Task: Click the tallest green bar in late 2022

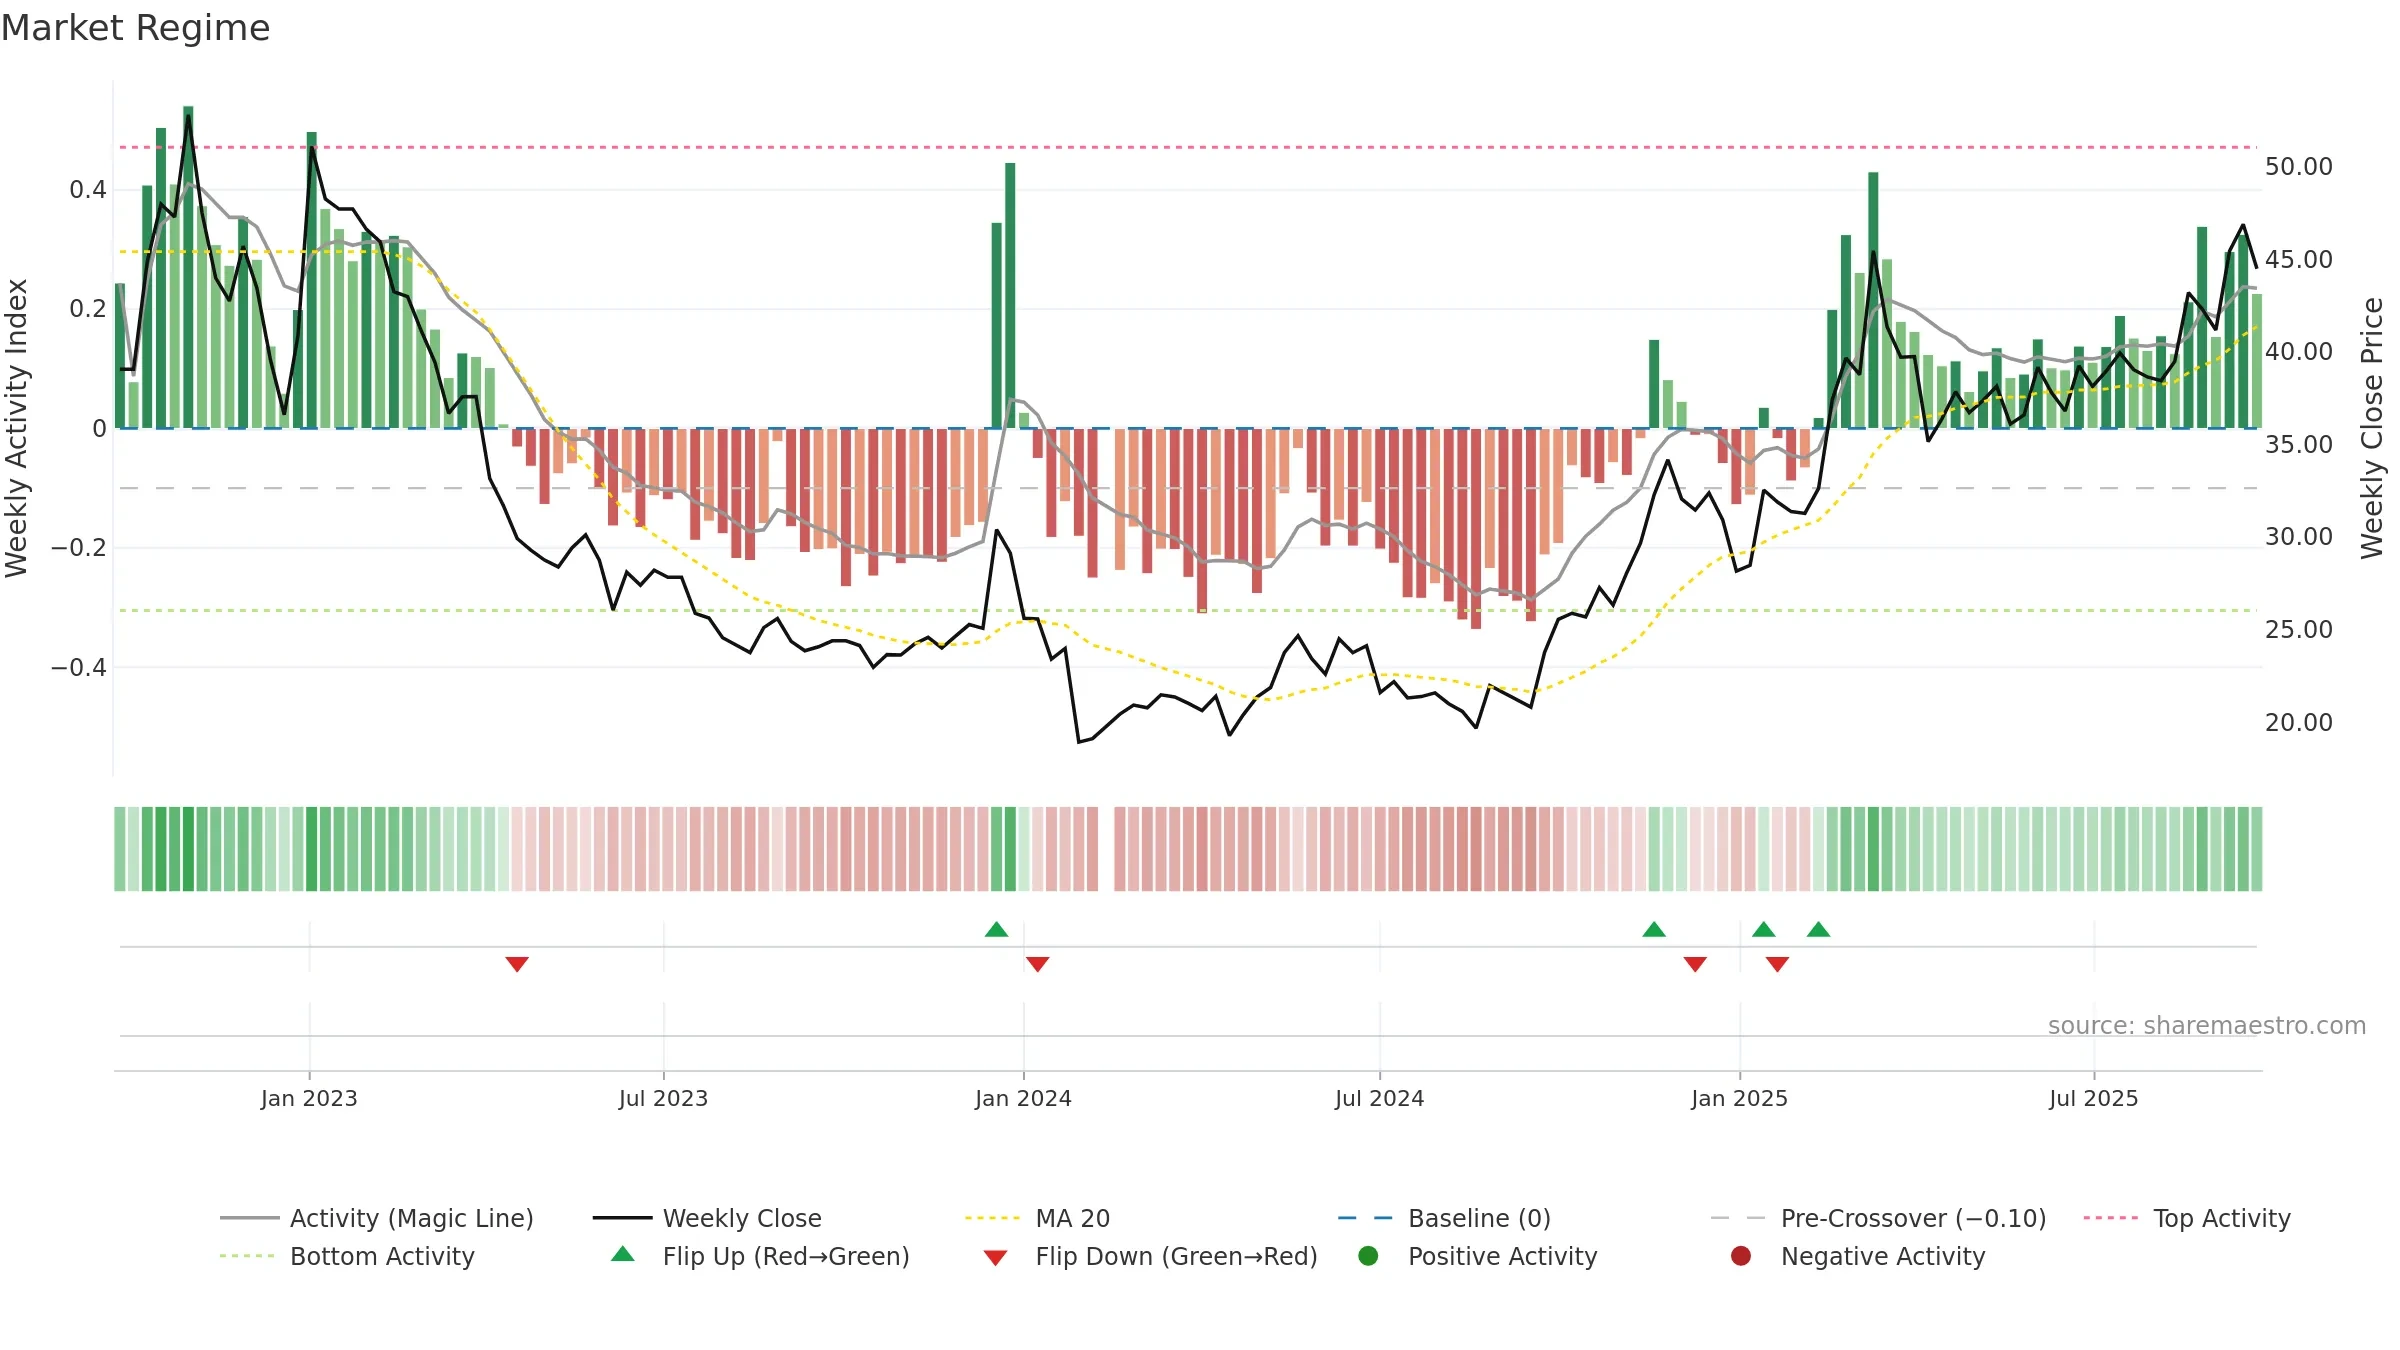Action: [188, 267]
